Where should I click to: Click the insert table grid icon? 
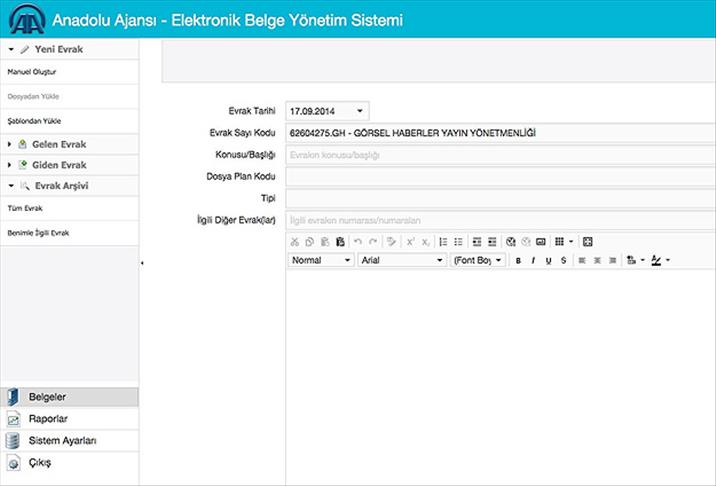(559, 242)
